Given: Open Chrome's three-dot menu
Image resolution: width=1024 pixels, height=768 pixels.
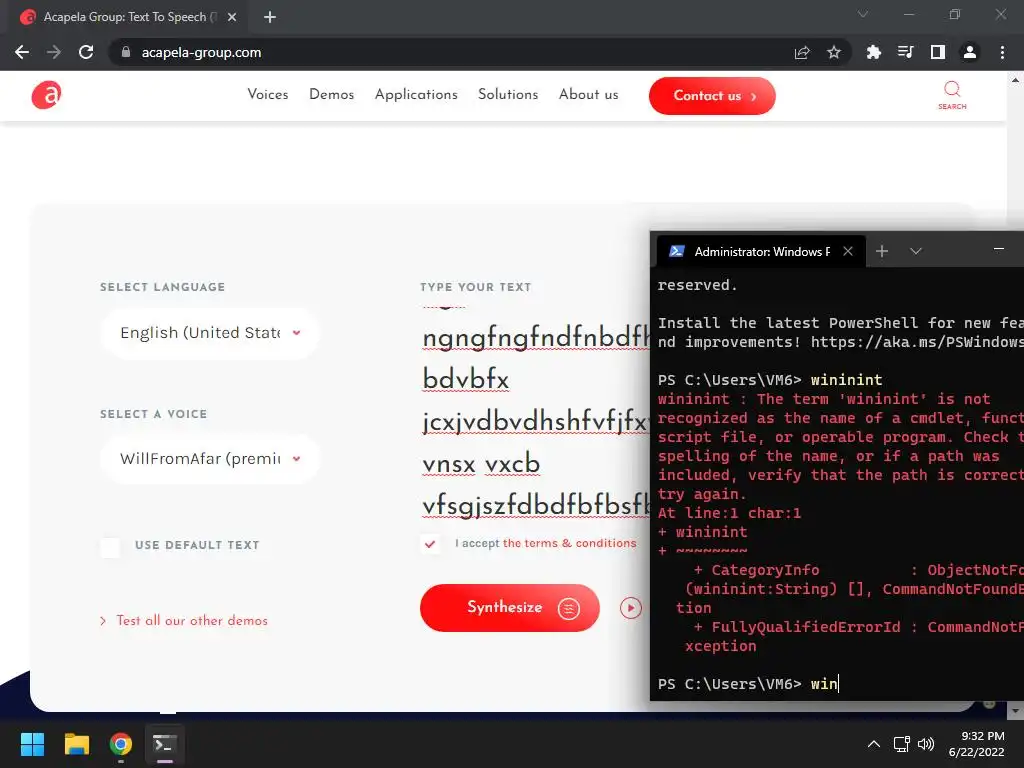Looking at the screenshot, I should (1002, 52).
